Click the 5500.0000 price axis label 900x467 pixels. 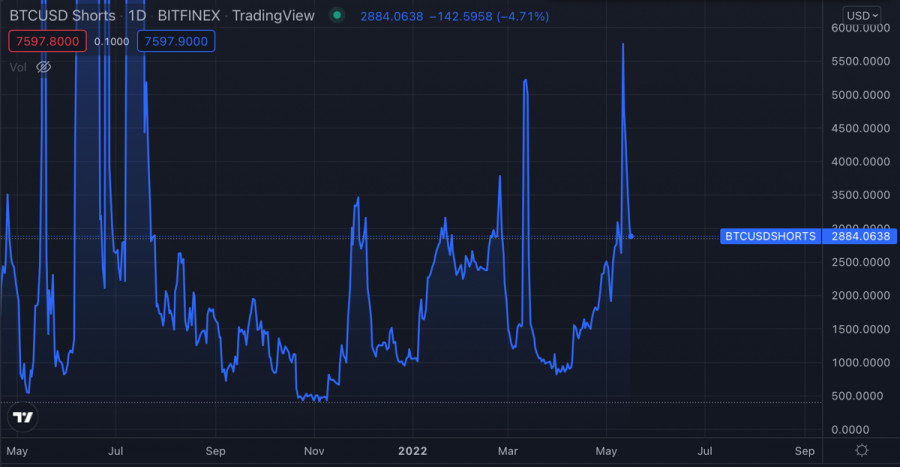pos(860,61)
